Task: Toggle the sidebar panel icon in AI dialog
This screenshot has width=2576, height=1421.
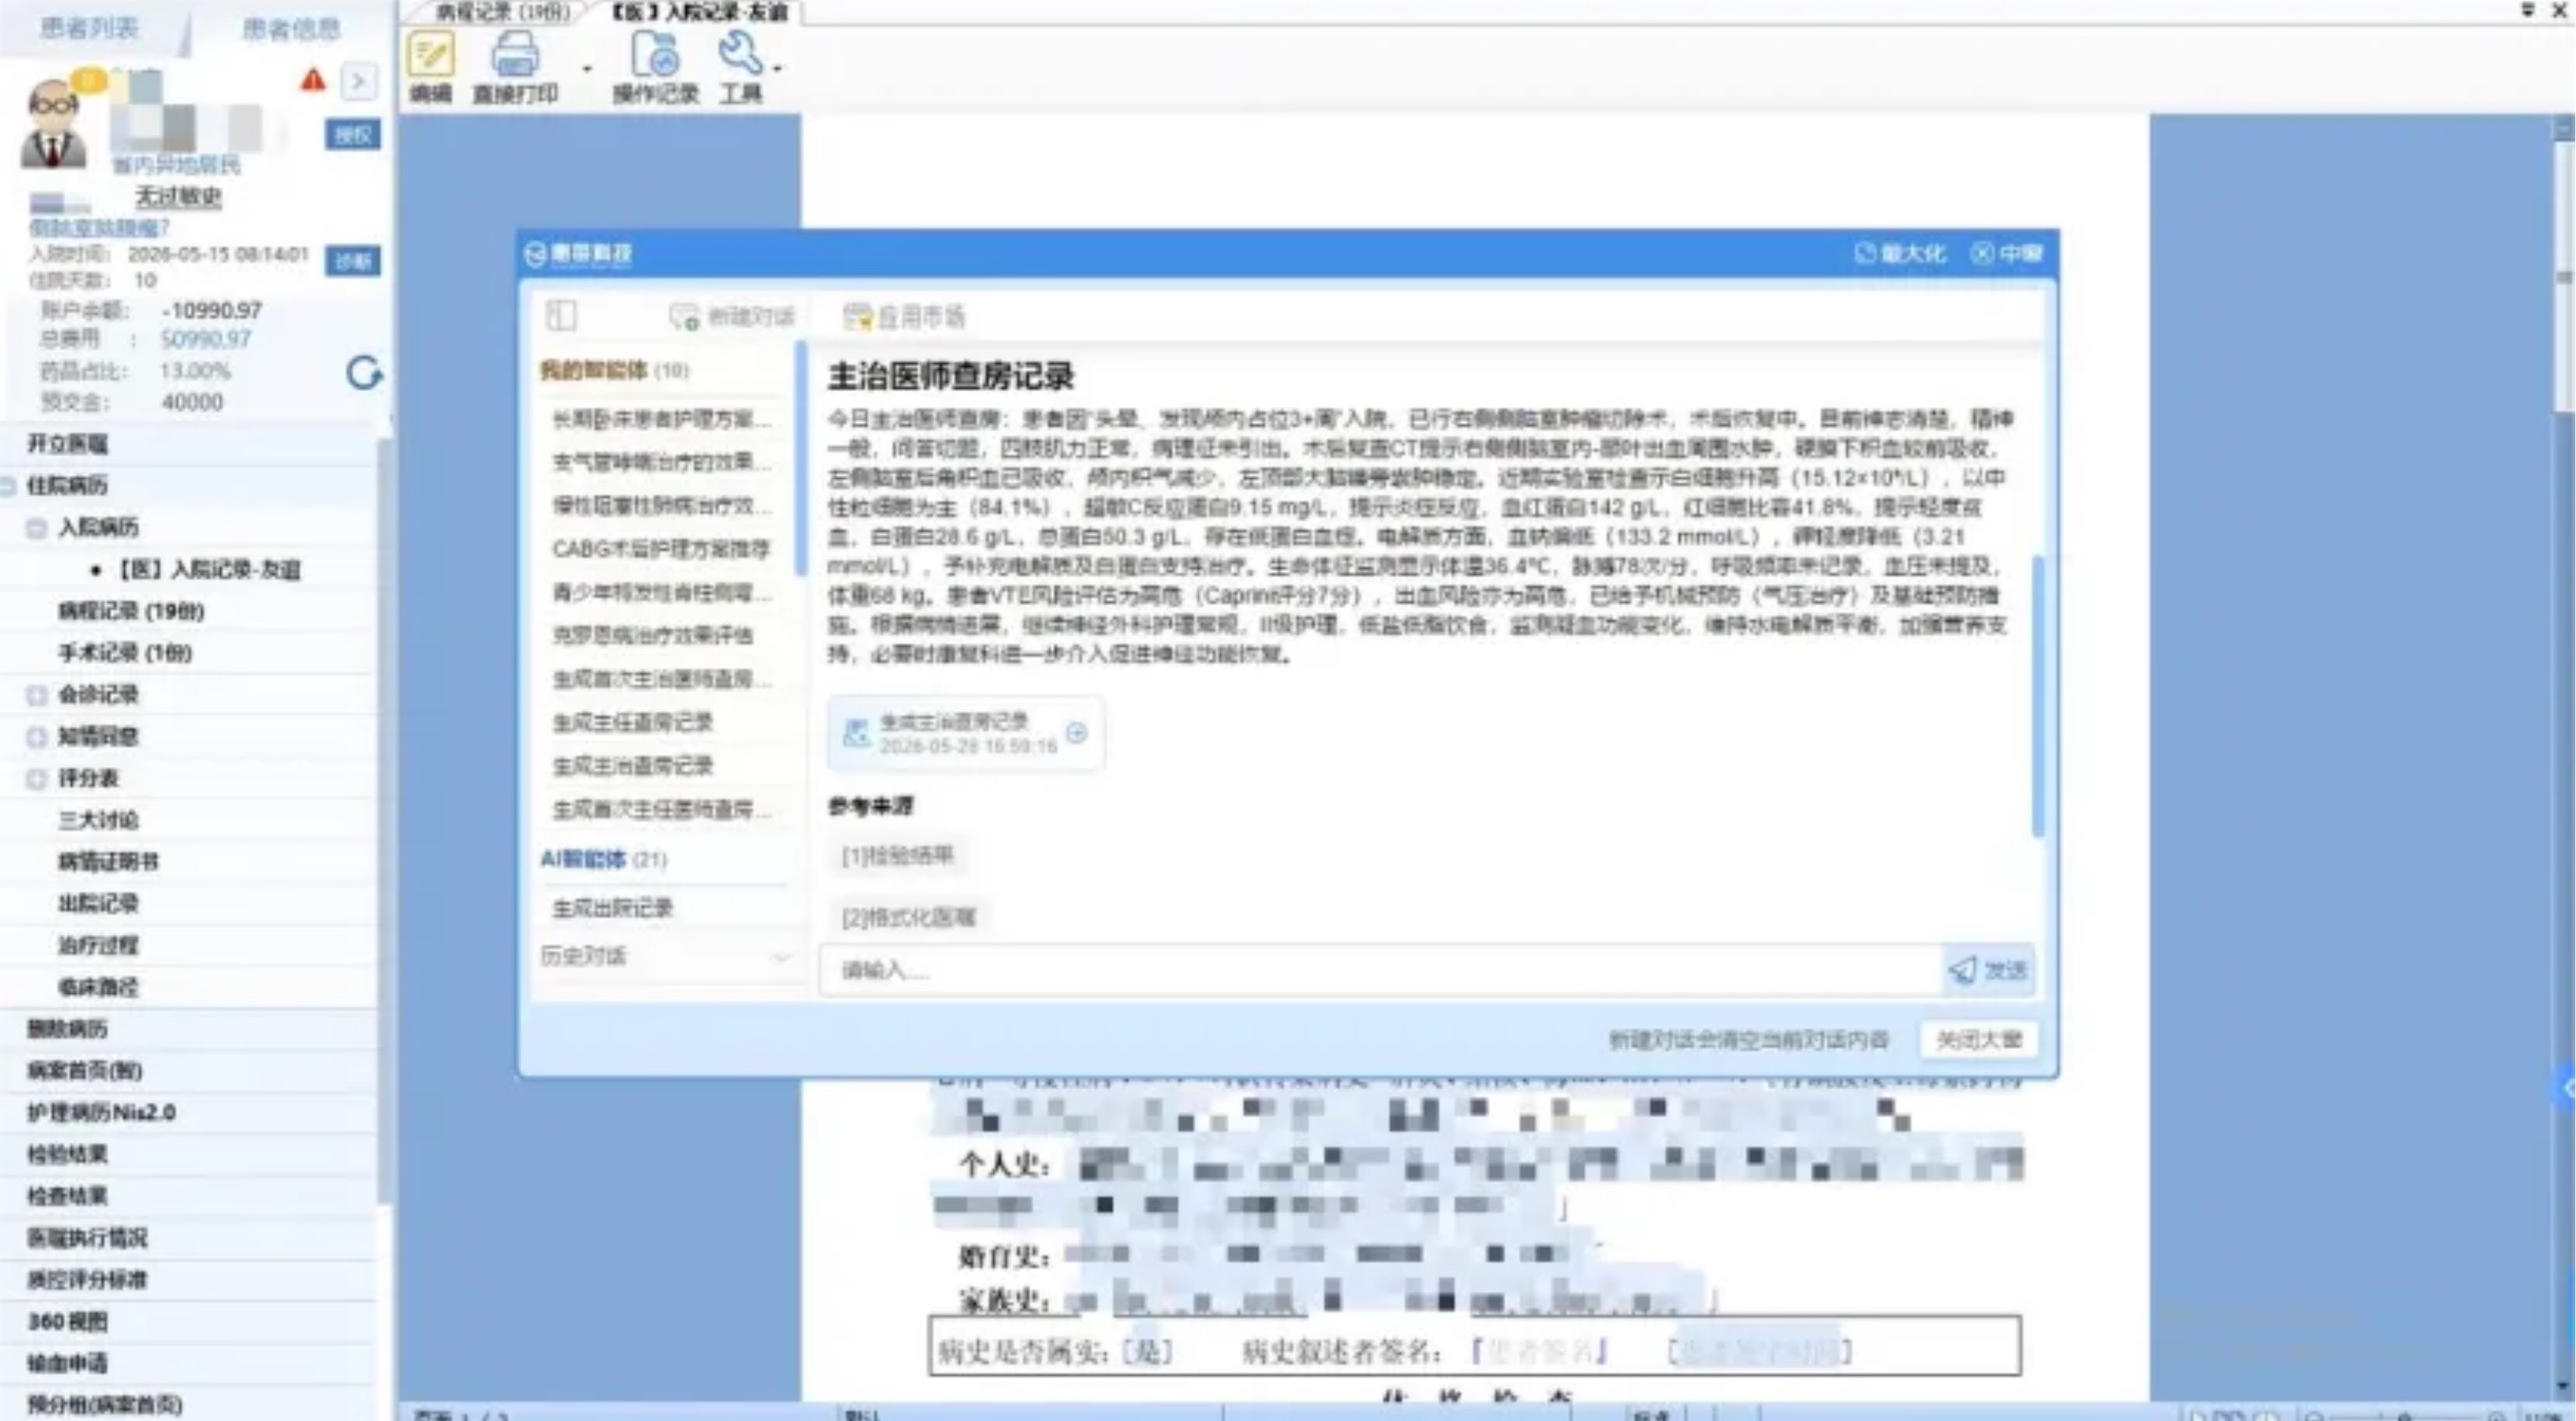Action: pyautogui.click(x=561, y=316)
